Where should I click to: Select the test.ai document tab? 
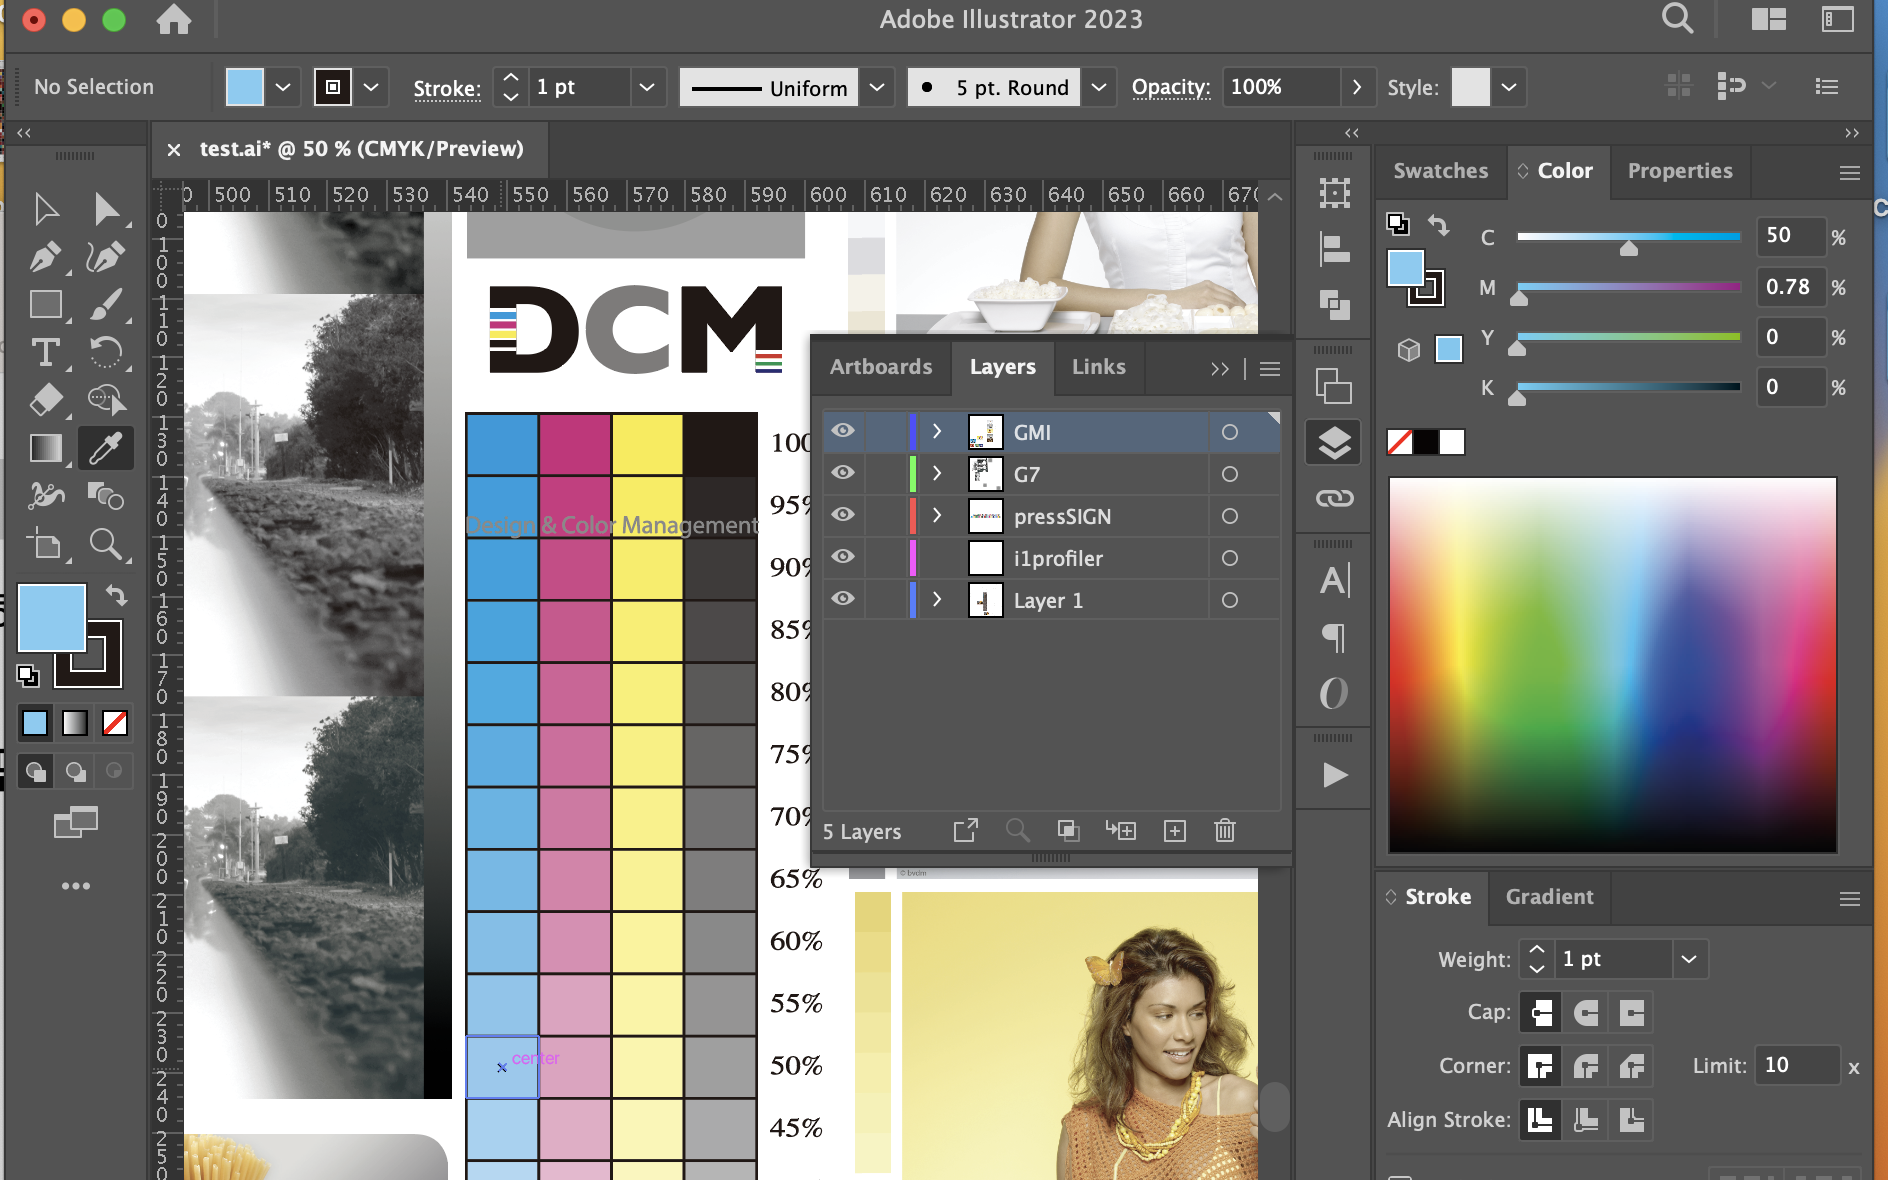coord(361,149)
